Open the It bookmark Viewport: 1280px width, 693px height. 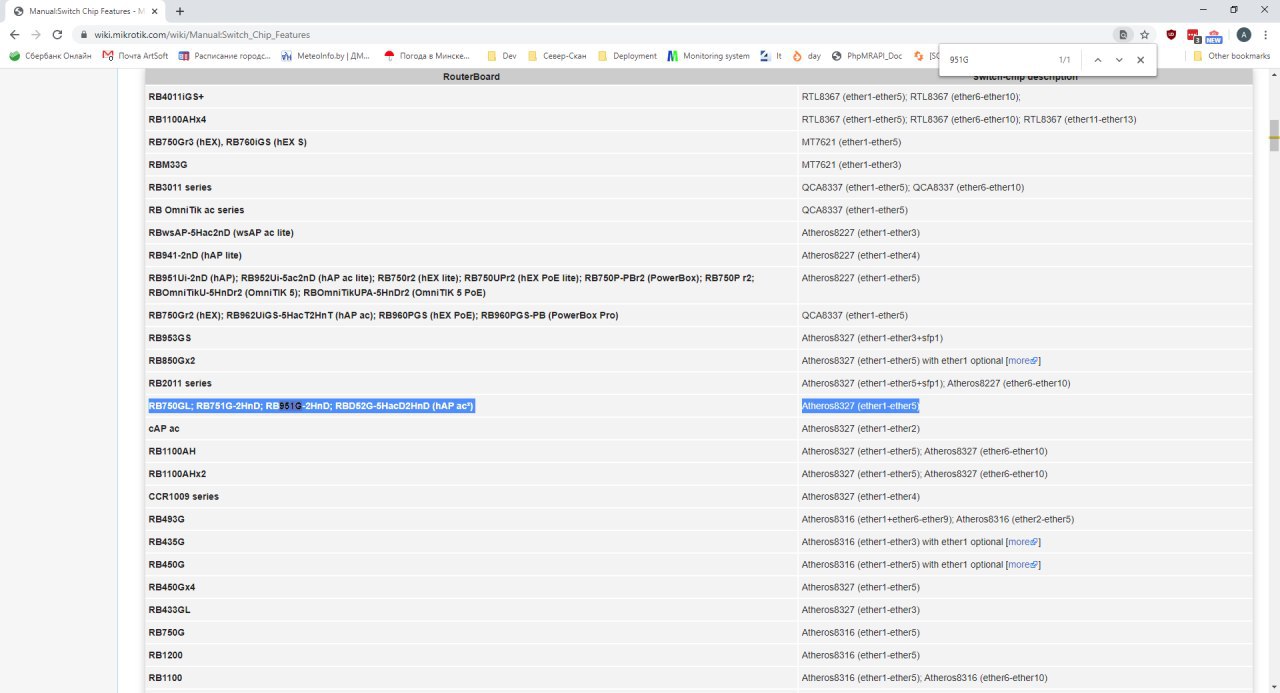(771, 56)
